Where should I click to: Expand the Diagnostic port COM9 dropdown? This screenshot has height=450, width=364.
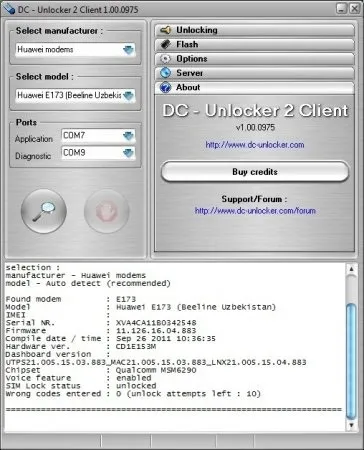(x=128, y=153)
